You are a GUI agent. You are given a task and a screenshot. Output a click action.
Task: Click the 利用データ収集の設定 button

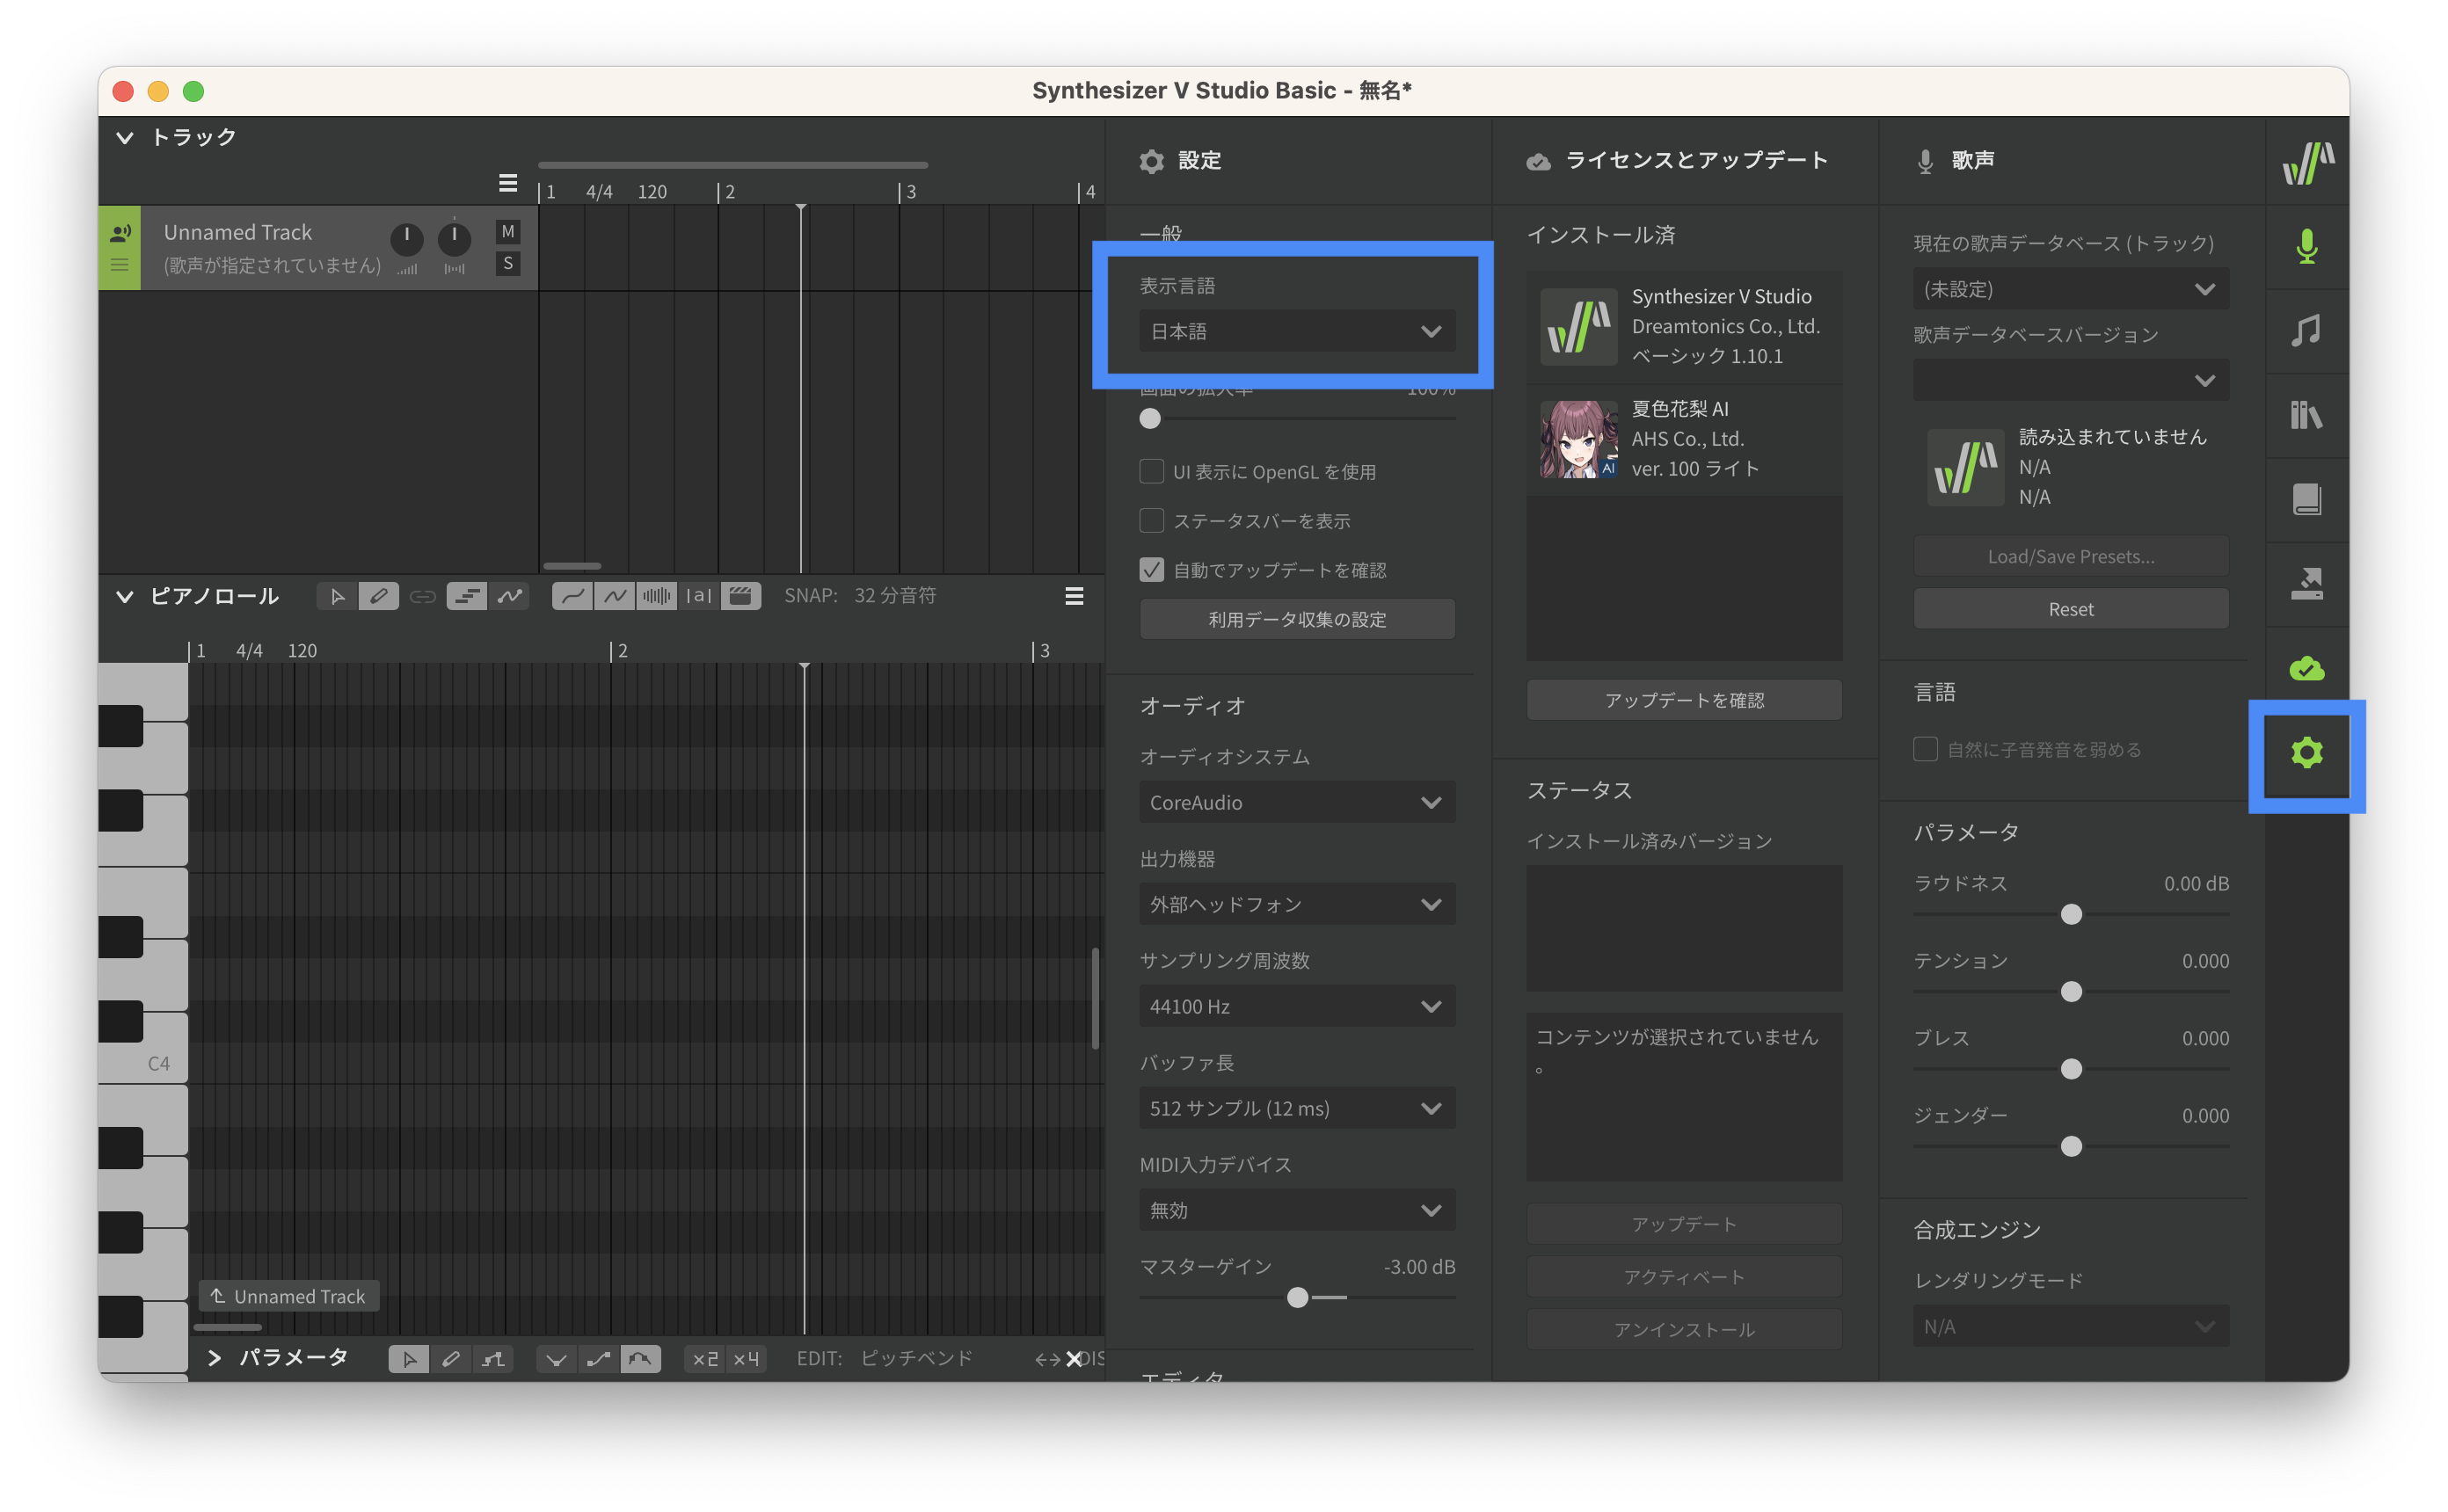[1297, 619]
